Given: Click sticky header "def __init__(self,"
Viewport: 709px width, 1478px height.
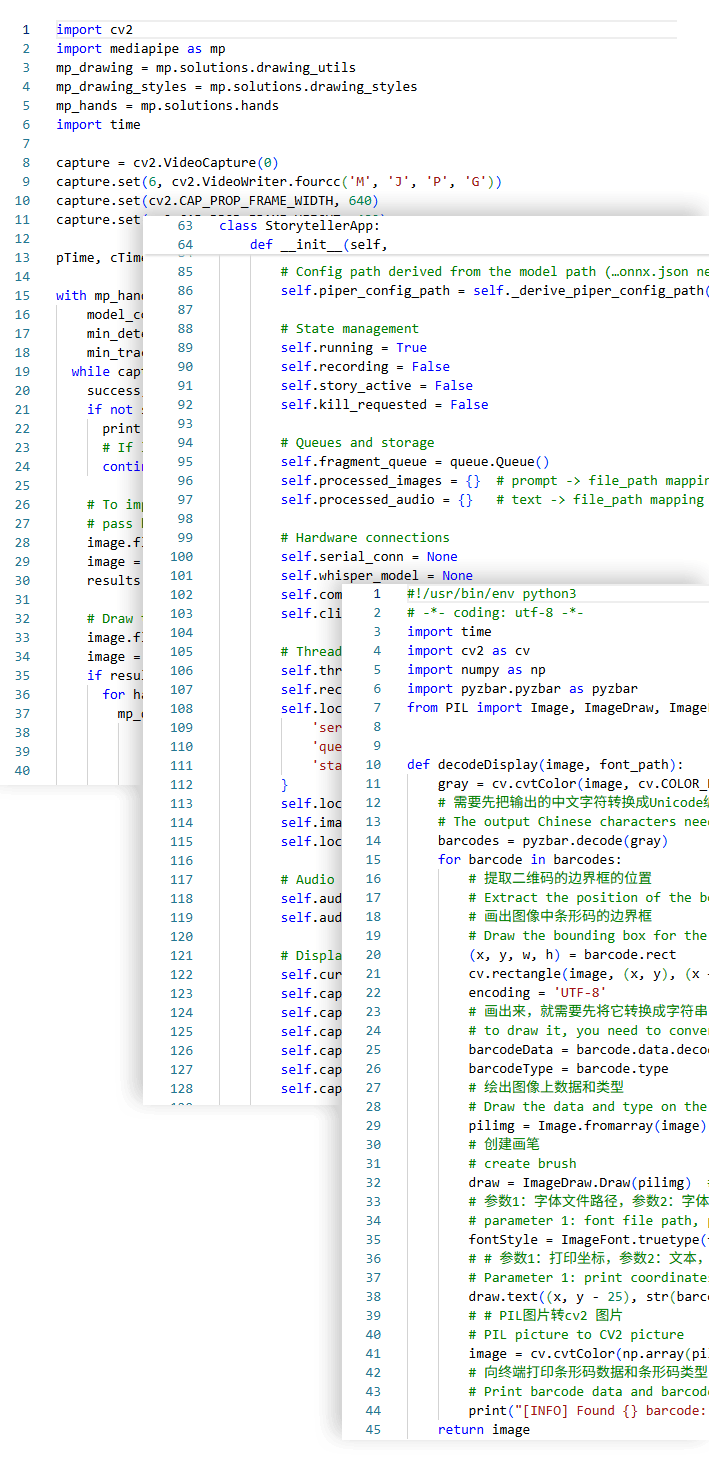Looking at the screenshot, I should (x=318, y=245).
